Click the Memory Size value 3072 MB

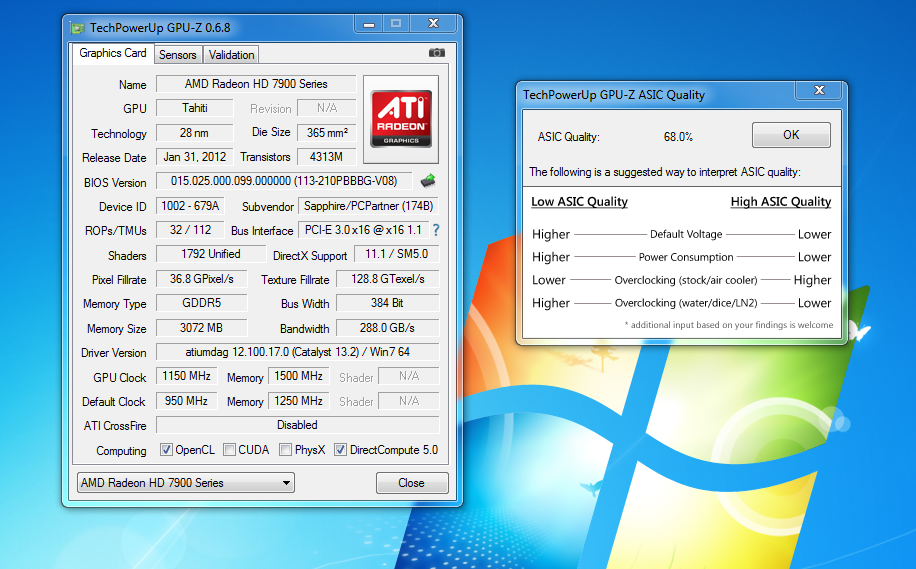click(202, 328)
